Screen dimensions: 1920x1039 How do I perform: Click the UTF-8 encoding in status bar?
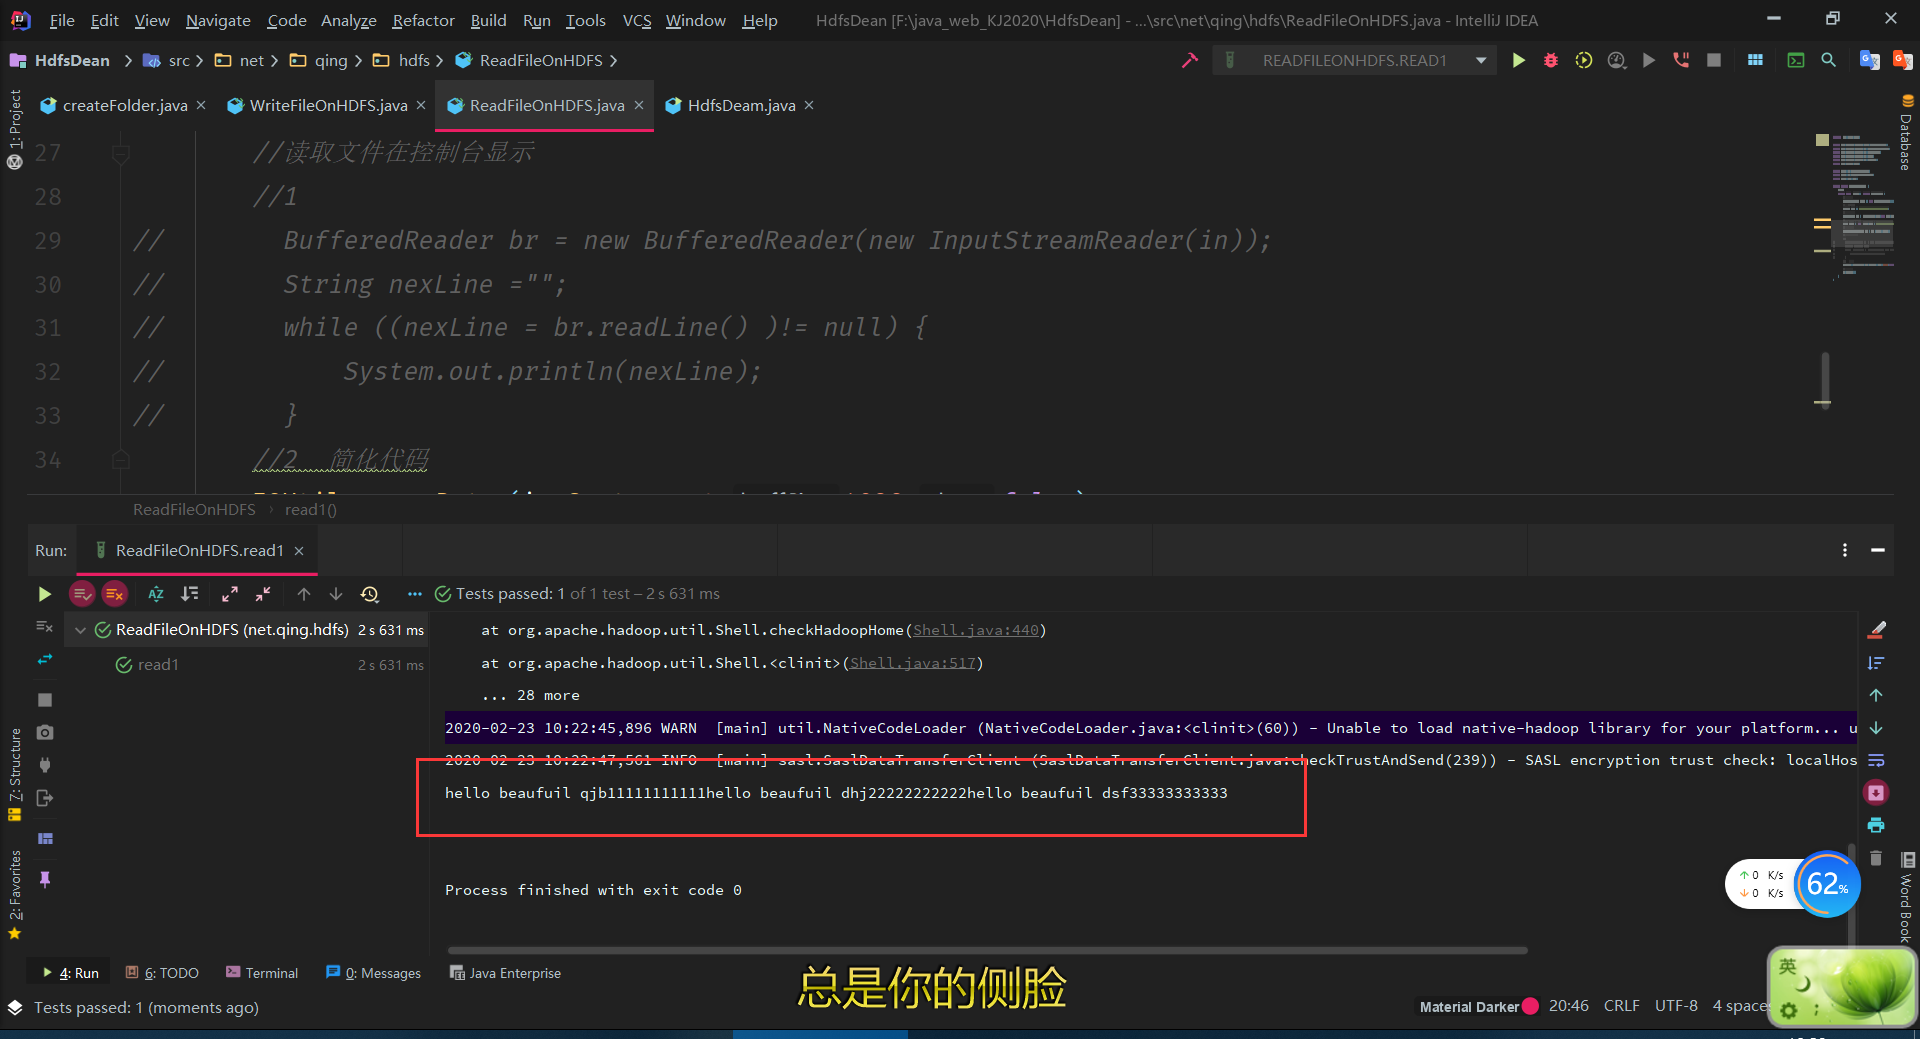(1676, 1006)
